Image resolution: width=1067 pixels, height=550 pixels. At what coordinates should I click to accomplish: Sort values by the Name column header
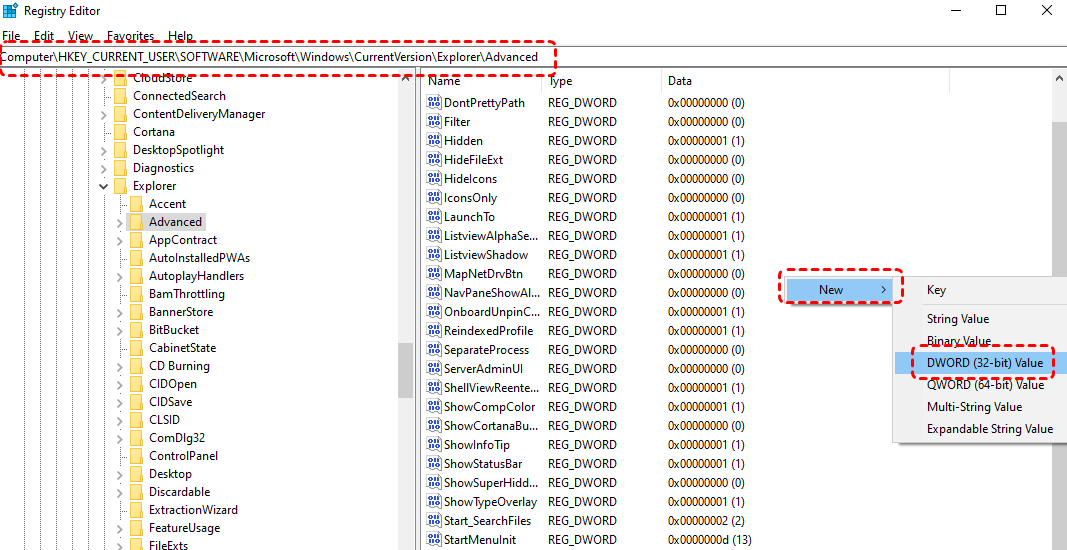point(480,81)
